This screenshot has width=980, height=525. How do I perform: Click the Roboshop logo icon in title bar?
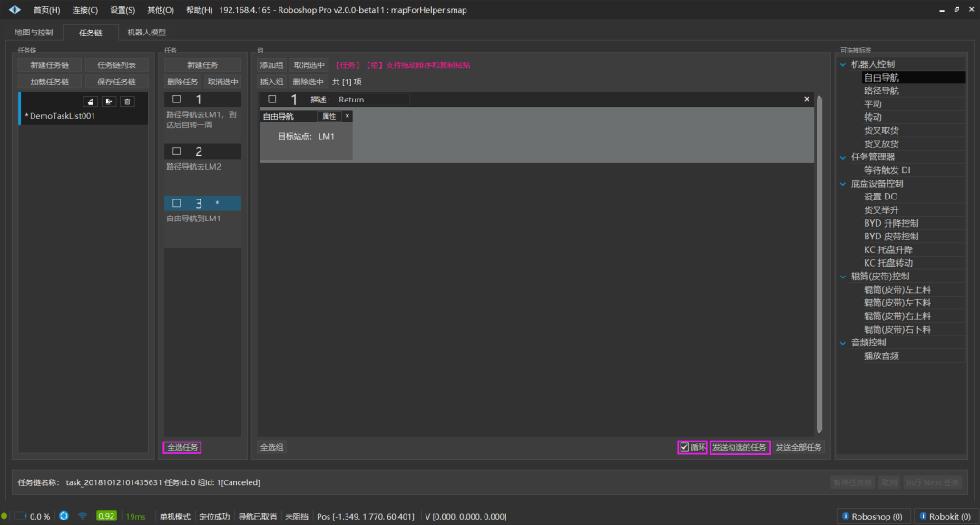[x=15, y=9]
